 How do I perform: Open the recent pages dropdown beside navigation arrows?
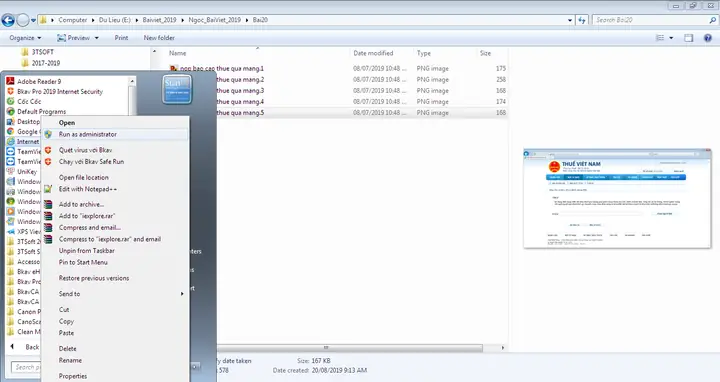coord(33,21)
